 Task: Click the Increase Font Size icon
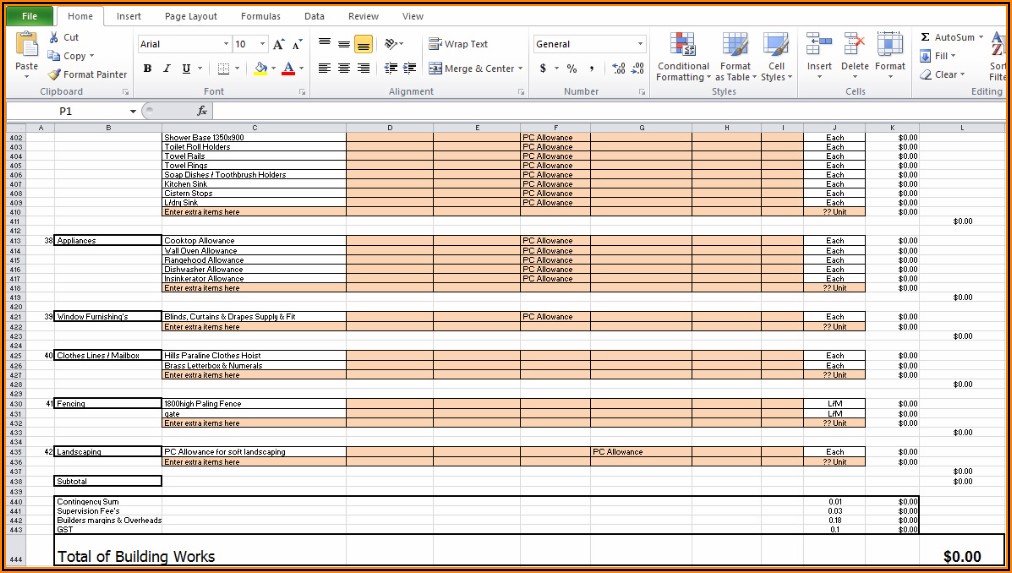tap(280, 44)
